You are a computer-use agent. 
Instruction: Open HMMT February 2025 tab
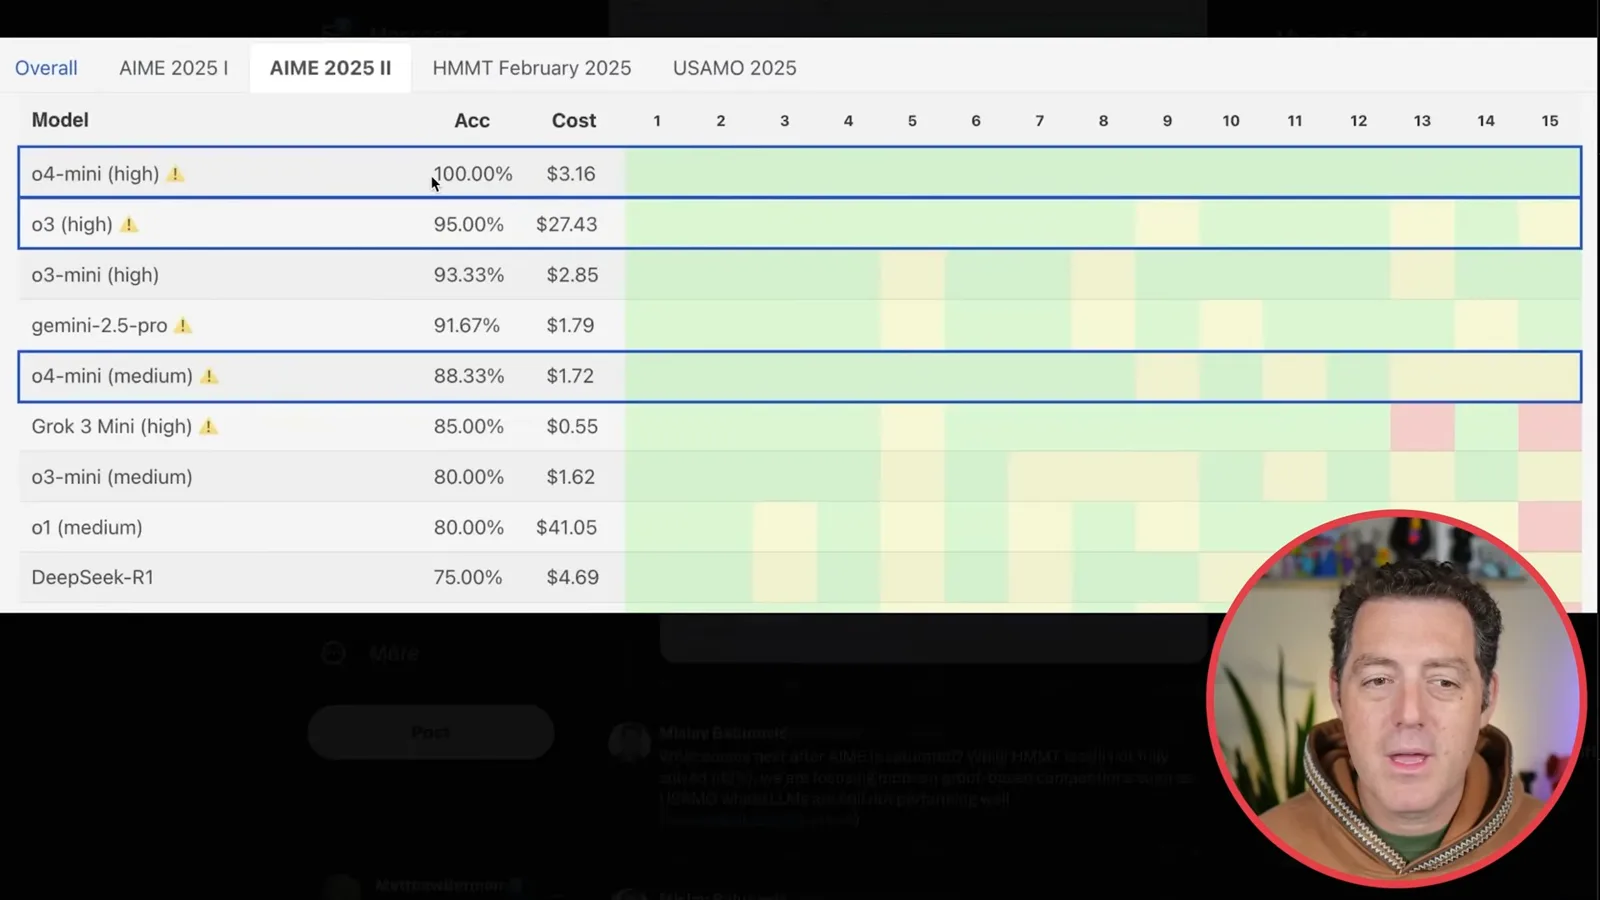point(532,68)
